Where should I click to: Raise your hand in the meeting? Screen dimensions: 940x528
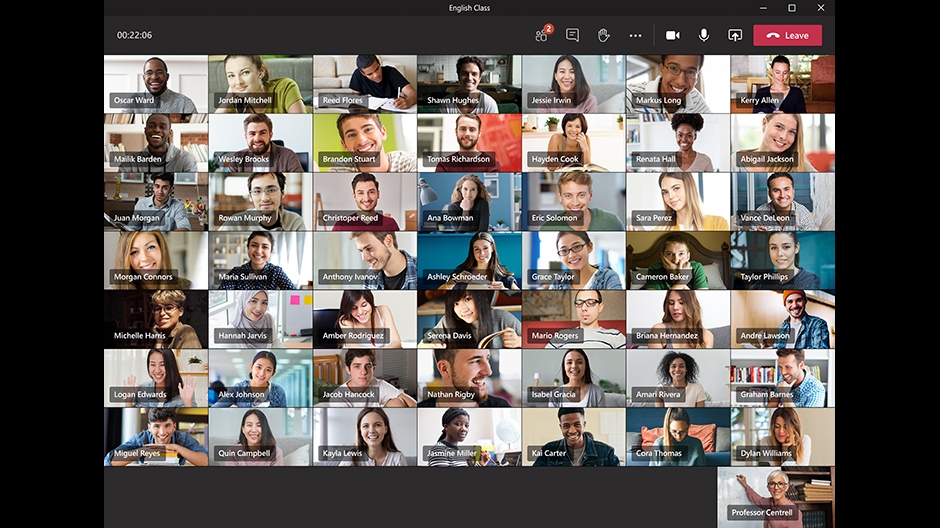(604, 35)
